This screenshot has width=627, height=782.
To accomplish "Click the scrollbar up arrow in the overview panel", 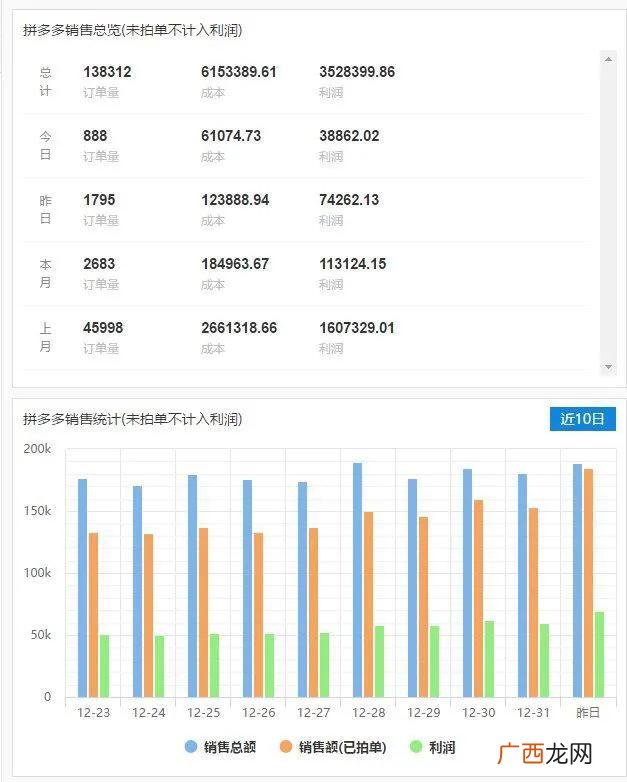I will pos(608,59).
